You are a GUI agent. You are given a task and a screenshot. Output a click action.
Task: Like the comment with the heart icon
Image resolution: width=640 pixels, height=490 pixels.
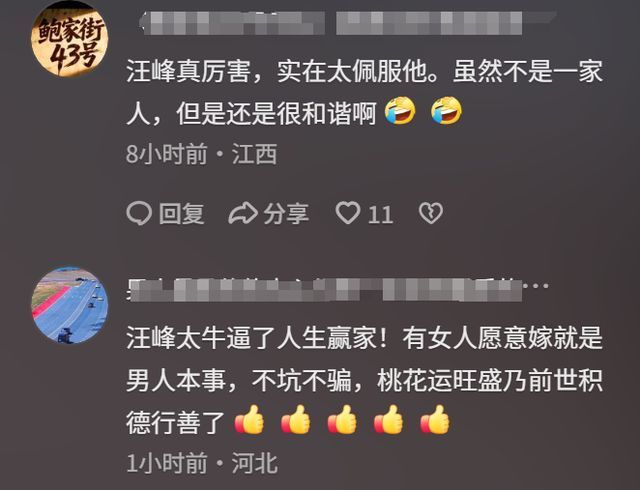(x=348, y=213)
